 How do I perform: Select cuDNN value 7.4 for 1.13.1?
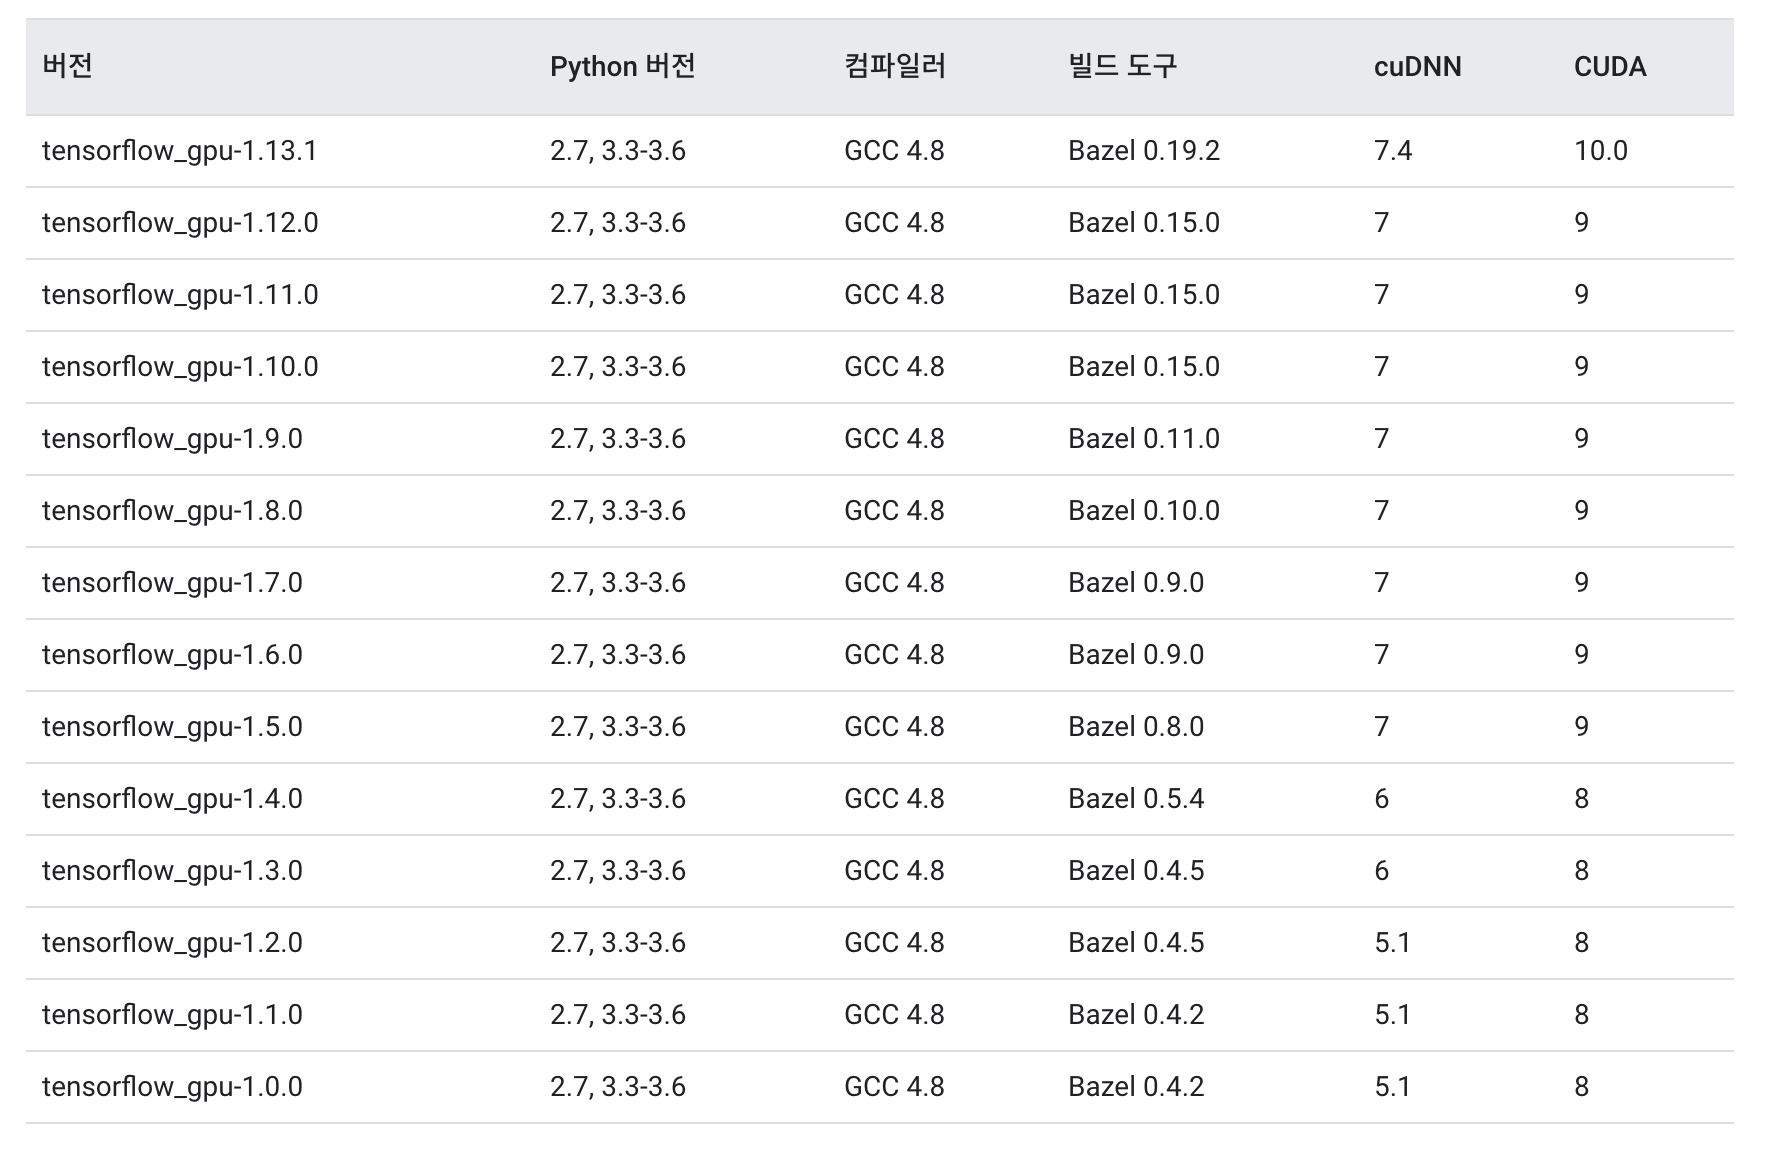click(x=1393, y=151)
